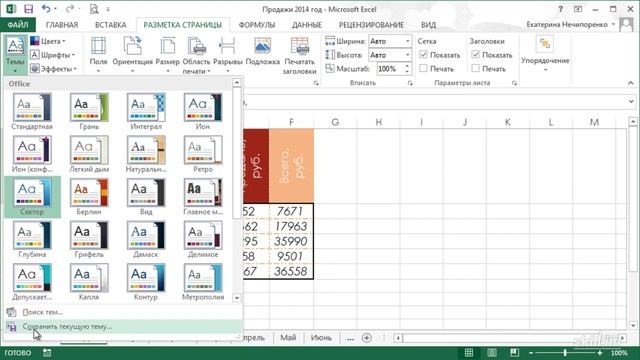This screenshot has height=360, width=640.
Task: Switch to the ДАННЫЕ tab
Action: point(307,25)
